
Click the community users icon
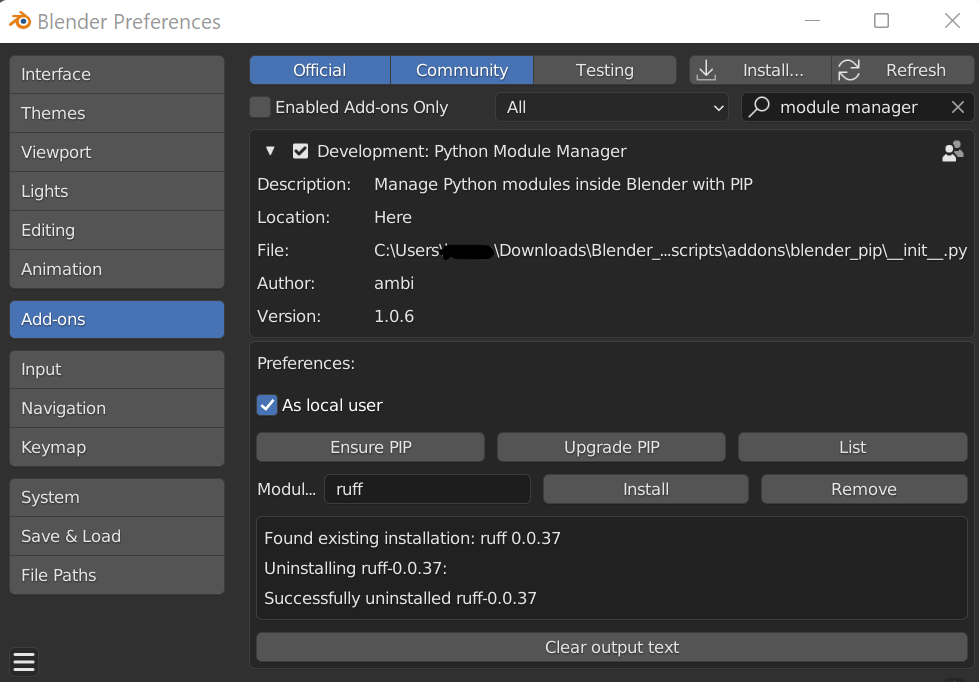(953, 151)
